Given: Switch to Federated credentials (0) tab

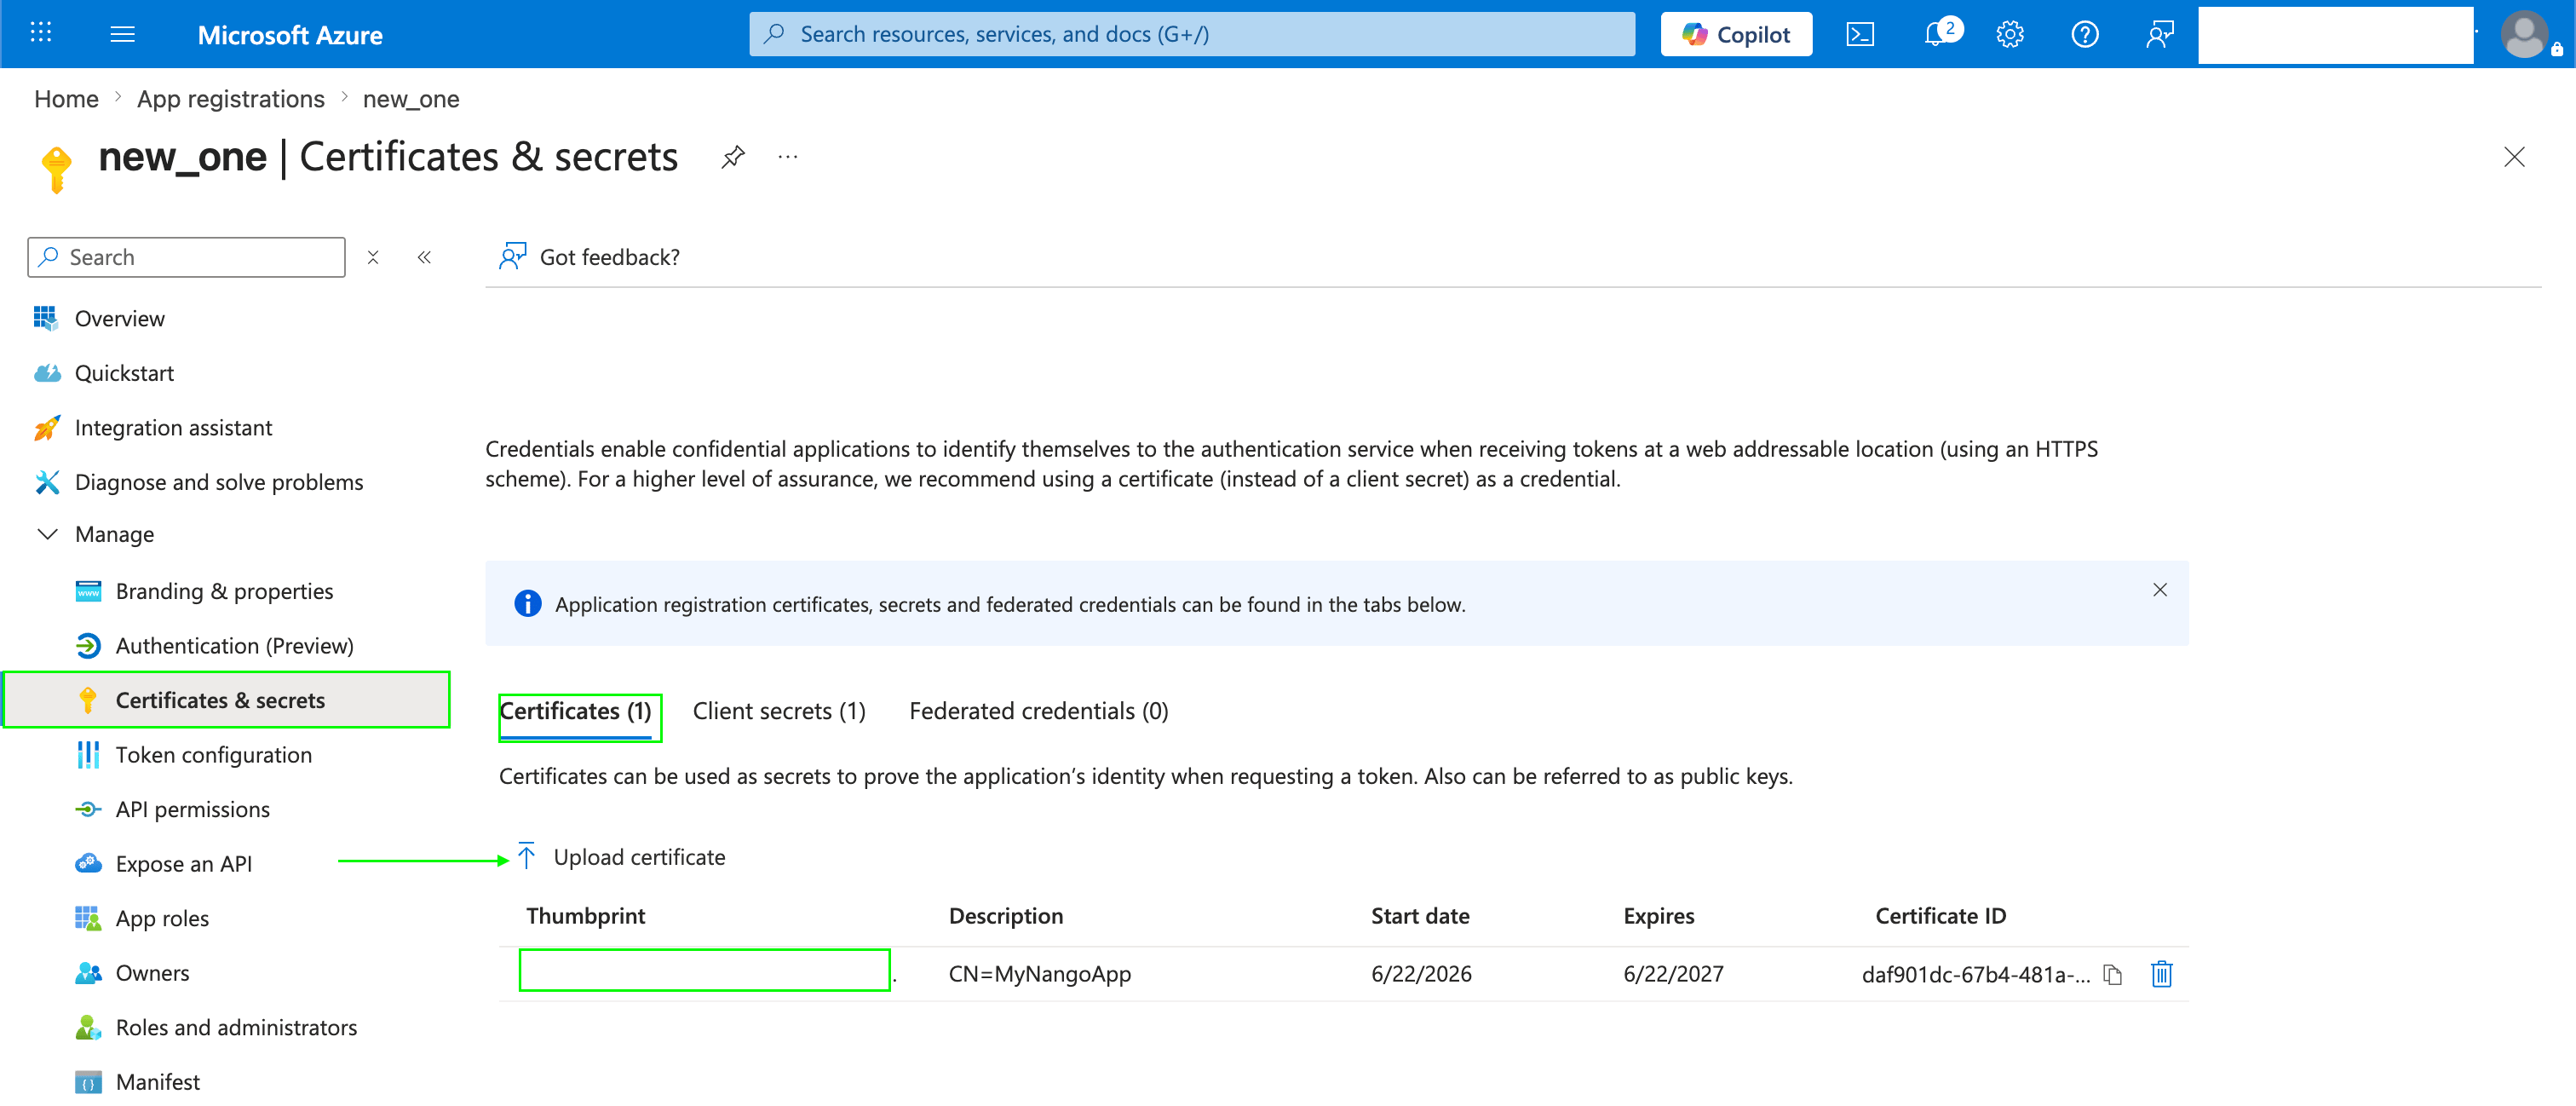Looking at the screenshot, I should click(x=1038, y=711).
